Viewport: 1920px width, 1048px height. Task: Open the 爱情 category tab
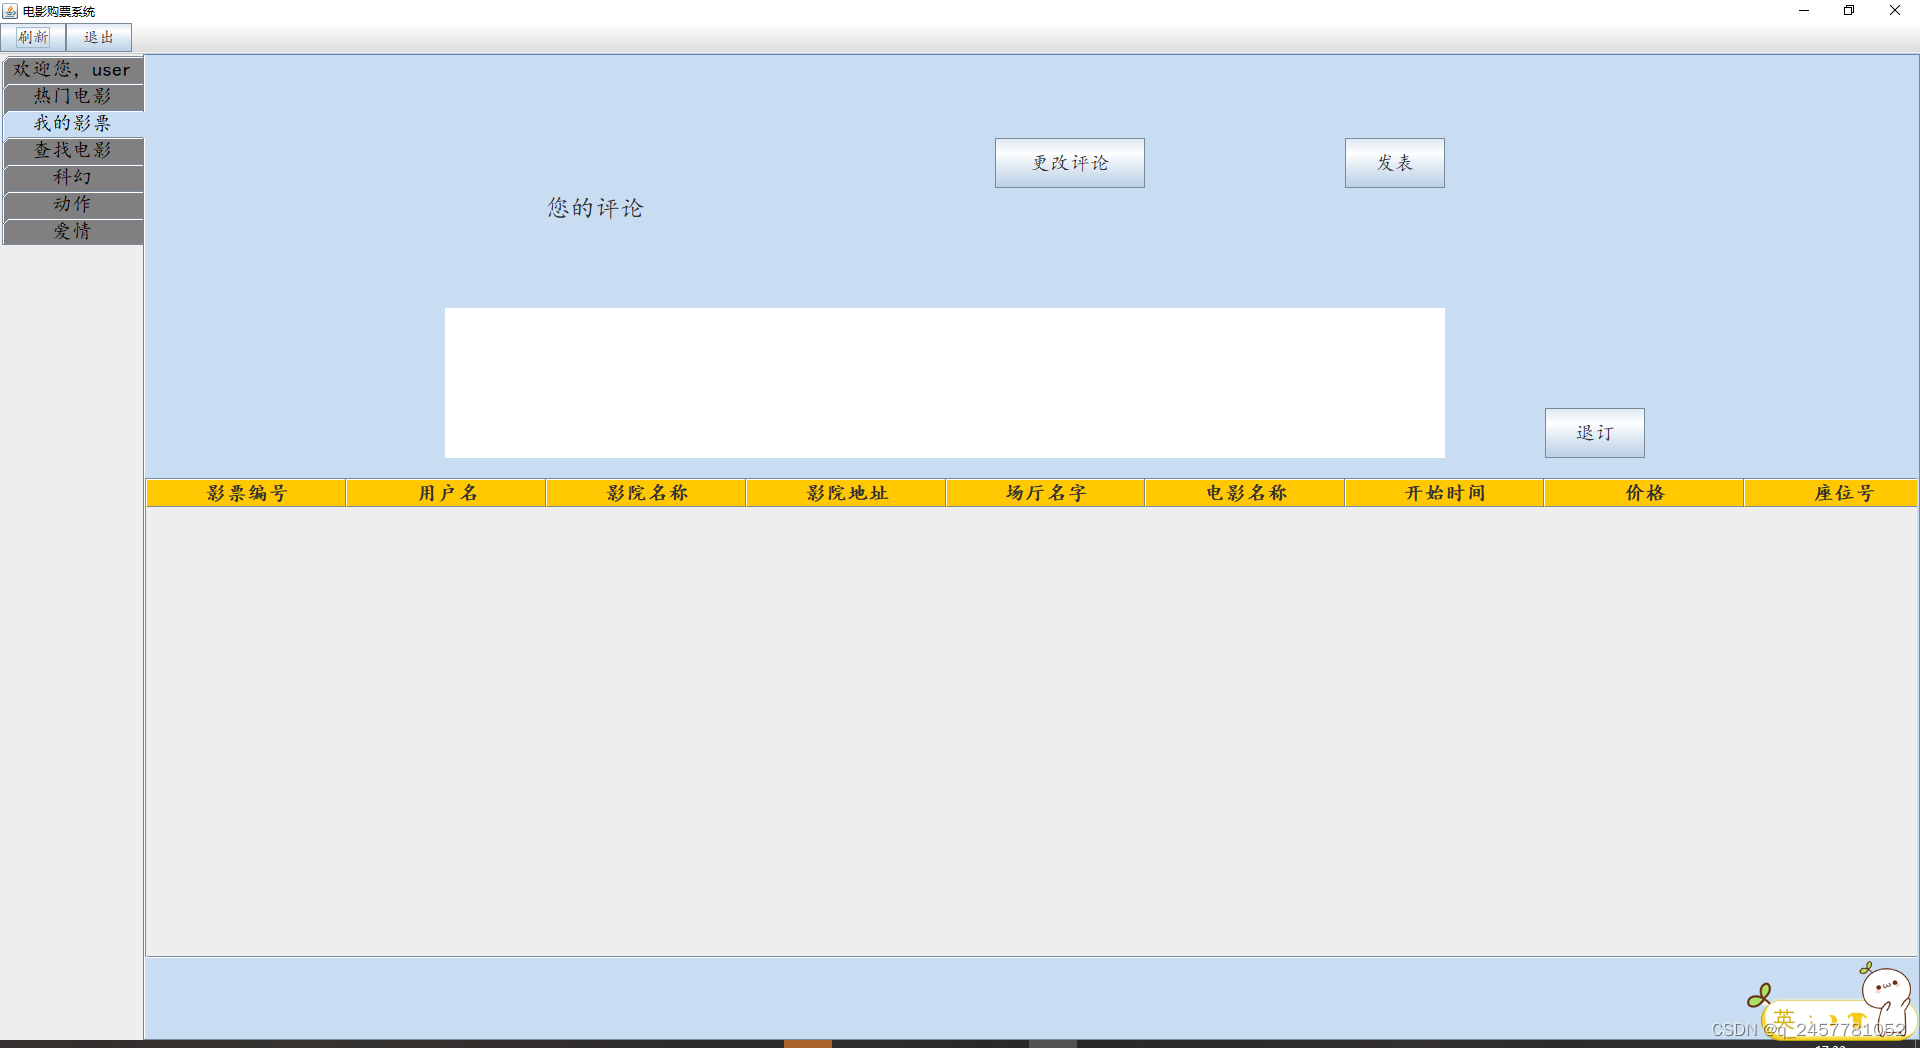click(x=73, y=231)
